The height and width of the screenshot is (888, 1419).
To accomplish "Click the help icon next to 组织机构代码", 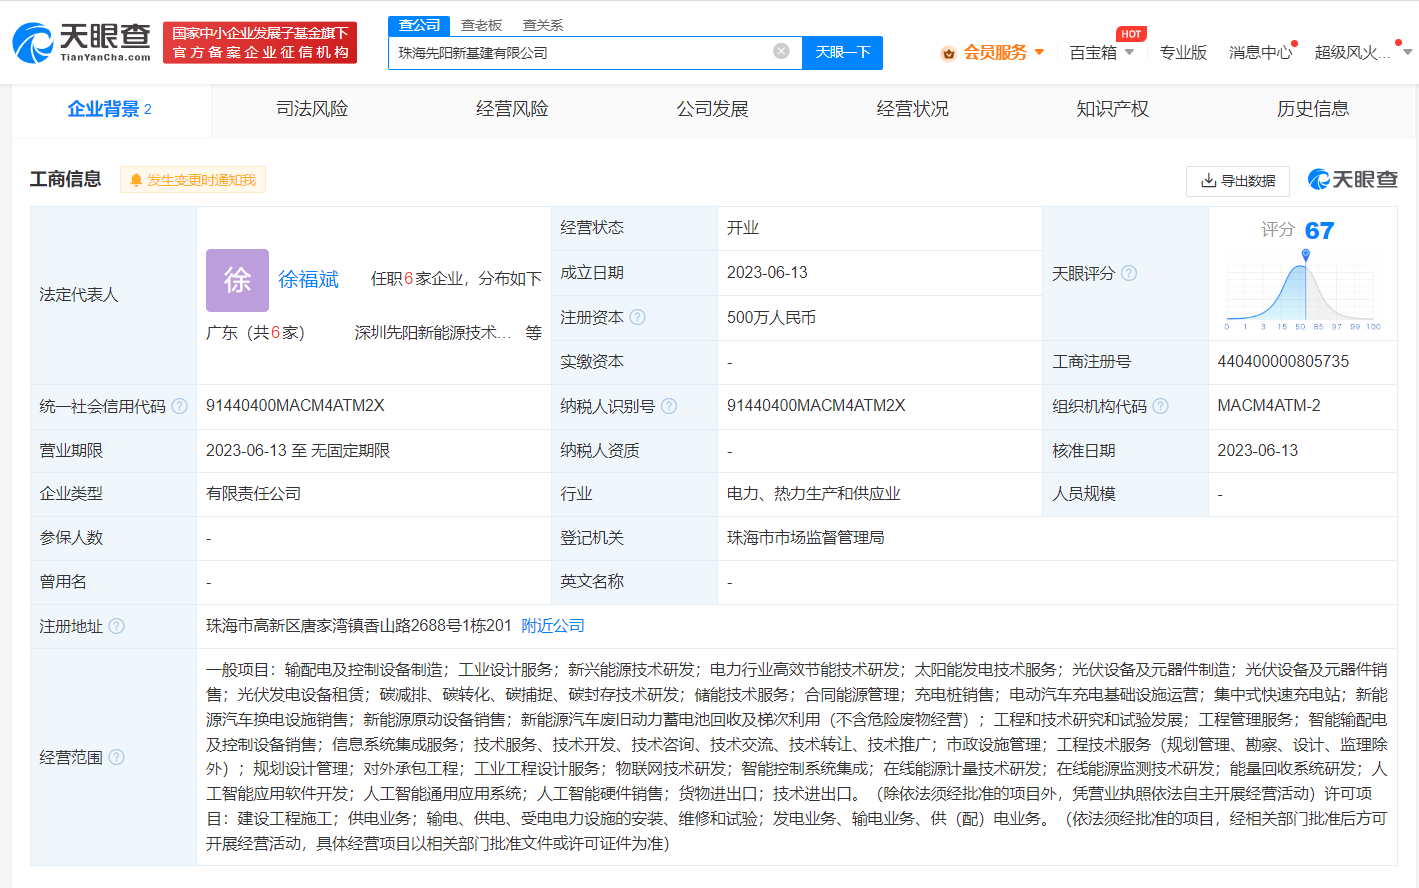I will tap(1160, 406).
